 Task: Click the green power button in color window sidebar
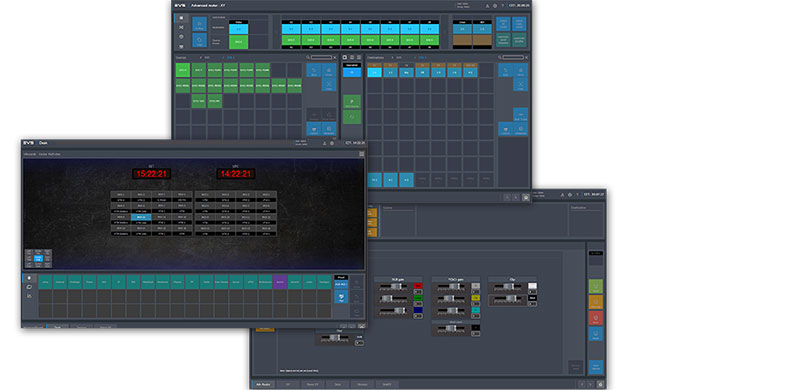tap(595, 286)
